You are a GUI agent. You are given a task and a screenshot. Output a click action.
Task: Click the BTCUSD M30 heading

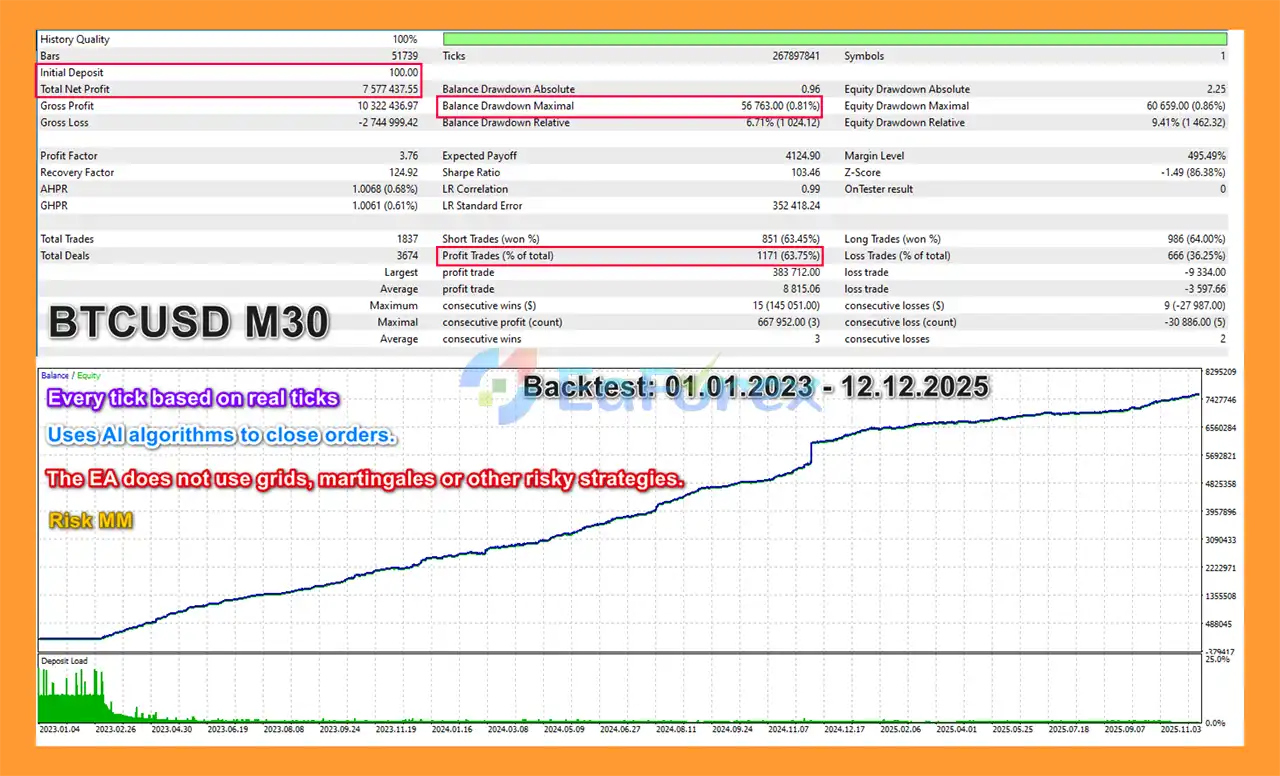click(189, 323)
